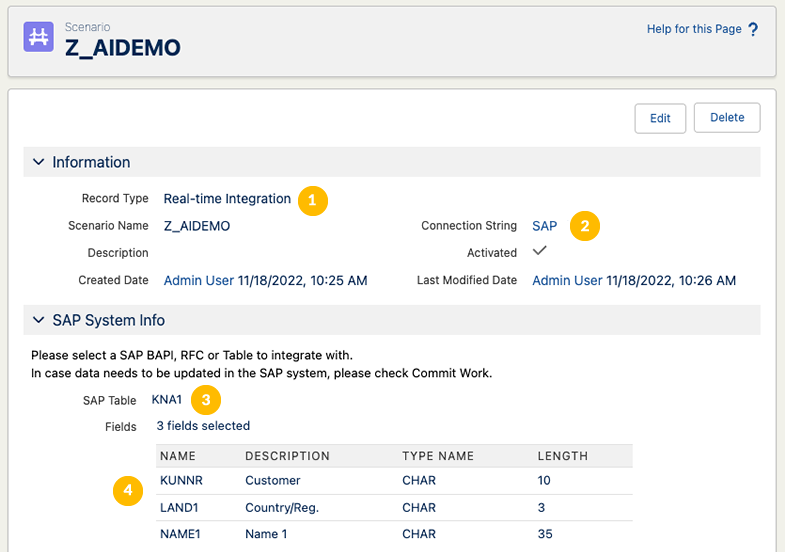Collapse the SAP System Info section chevron
The image size is (785, 552).
click(x=39, y=320)
